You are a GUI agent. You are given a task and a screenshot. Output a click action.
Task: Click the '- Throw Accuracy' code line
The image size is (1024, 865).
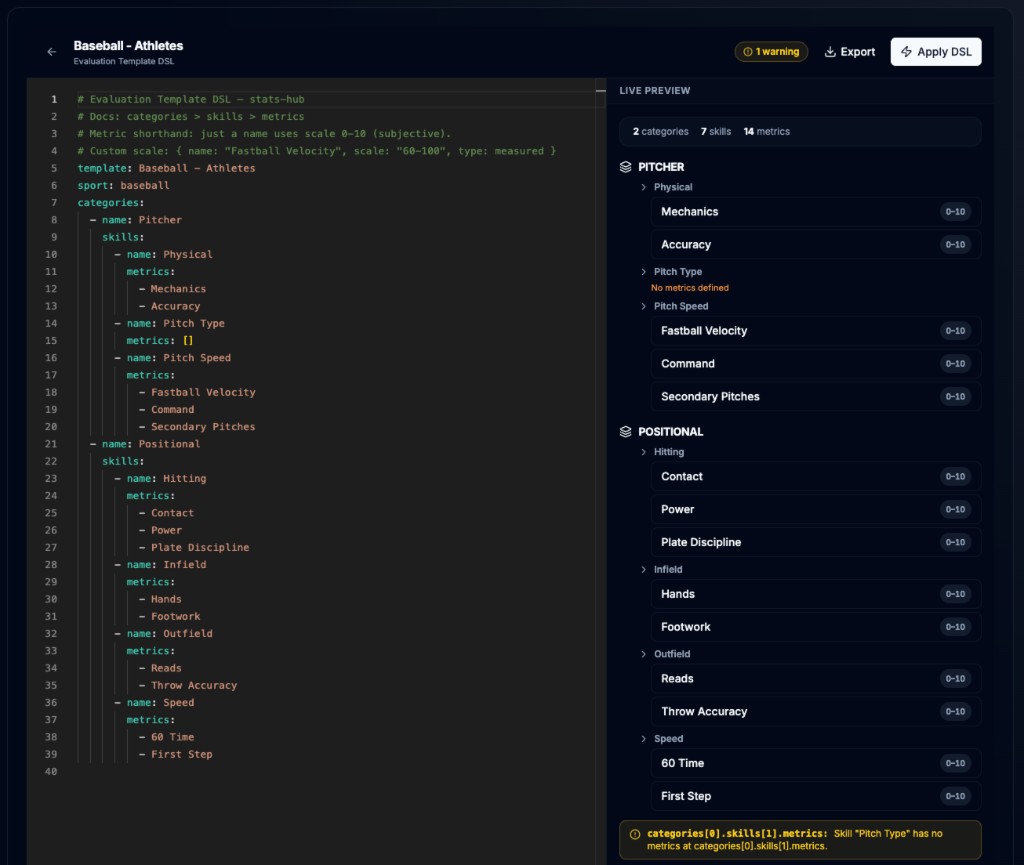(x=188, y=685)
